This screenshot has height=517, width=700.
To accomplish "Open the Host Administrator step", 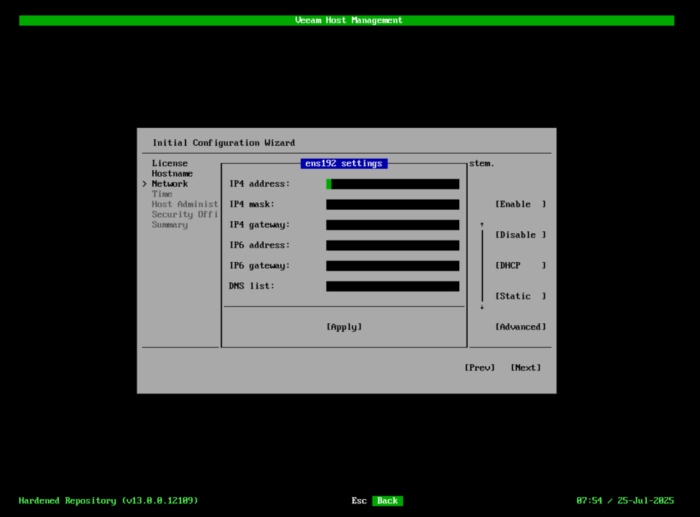I will (x=185, y=204).
